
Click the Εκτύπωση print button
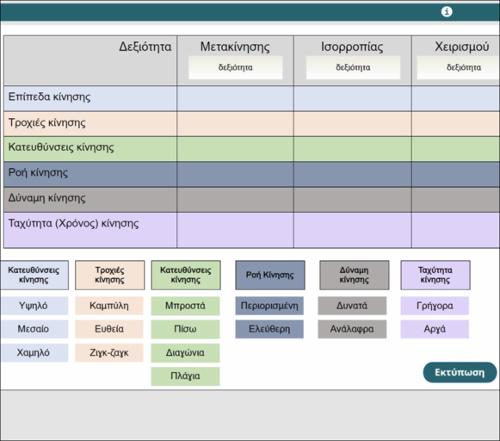pos(460,372)
